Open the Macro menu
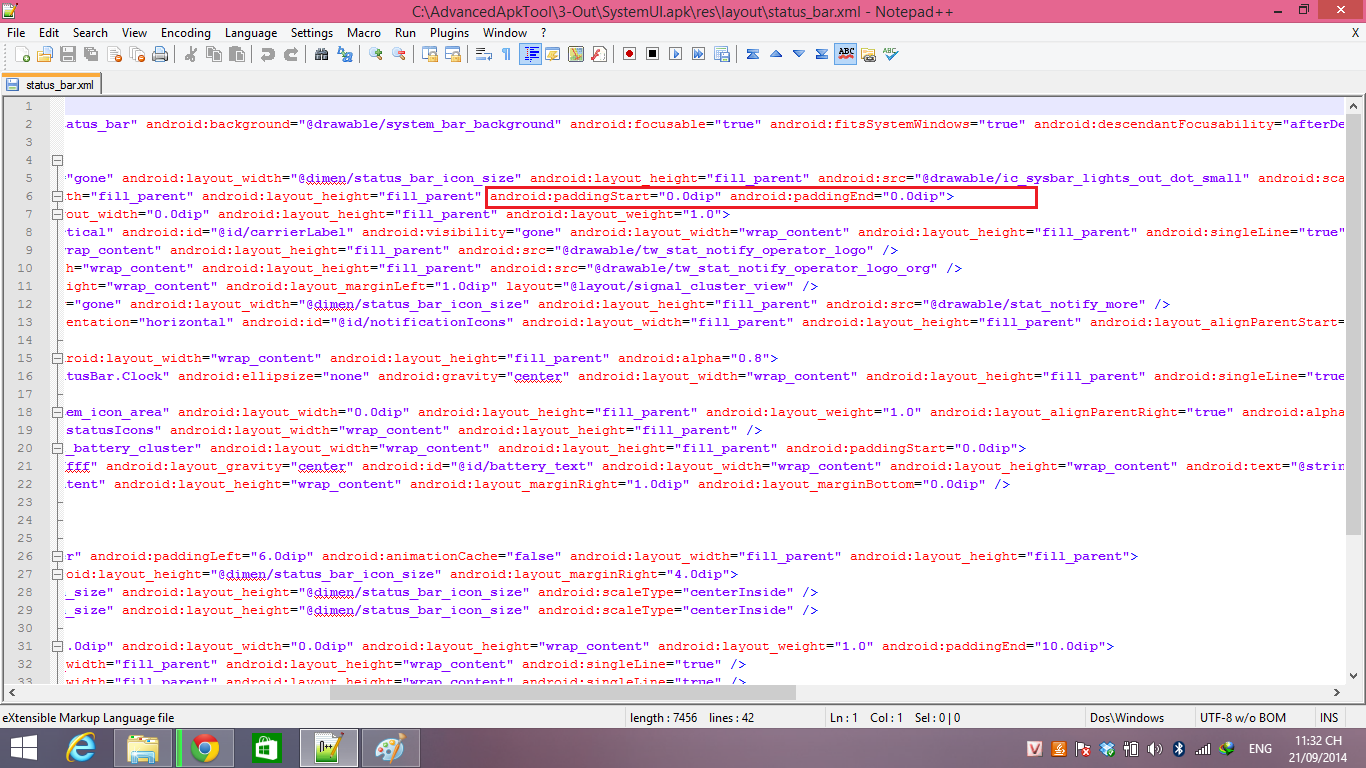1366x768 pixels. pyautogui.click(x=364, y=32)
